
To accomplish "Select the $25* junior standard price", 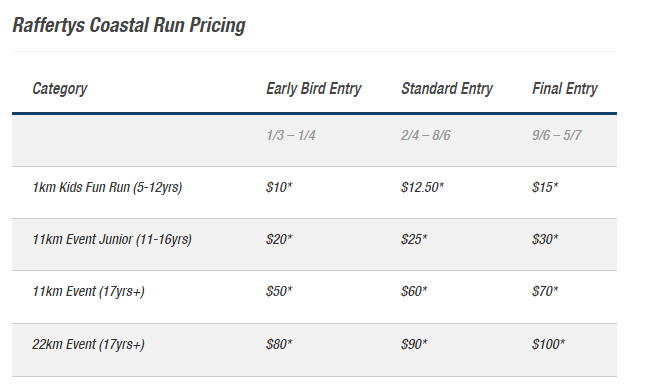I will coord(414,239).
